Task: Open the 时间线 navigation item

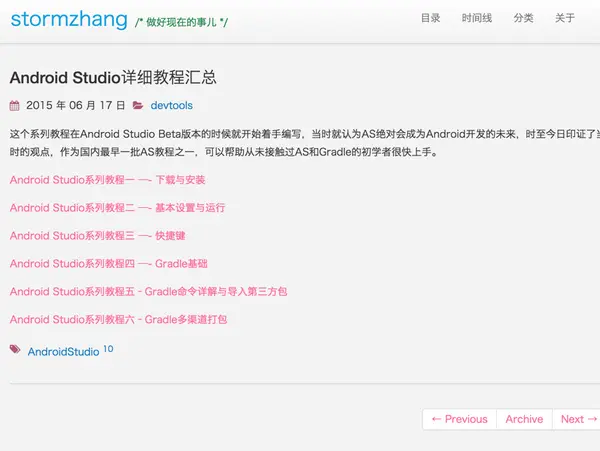Action: tap(476, 18)
